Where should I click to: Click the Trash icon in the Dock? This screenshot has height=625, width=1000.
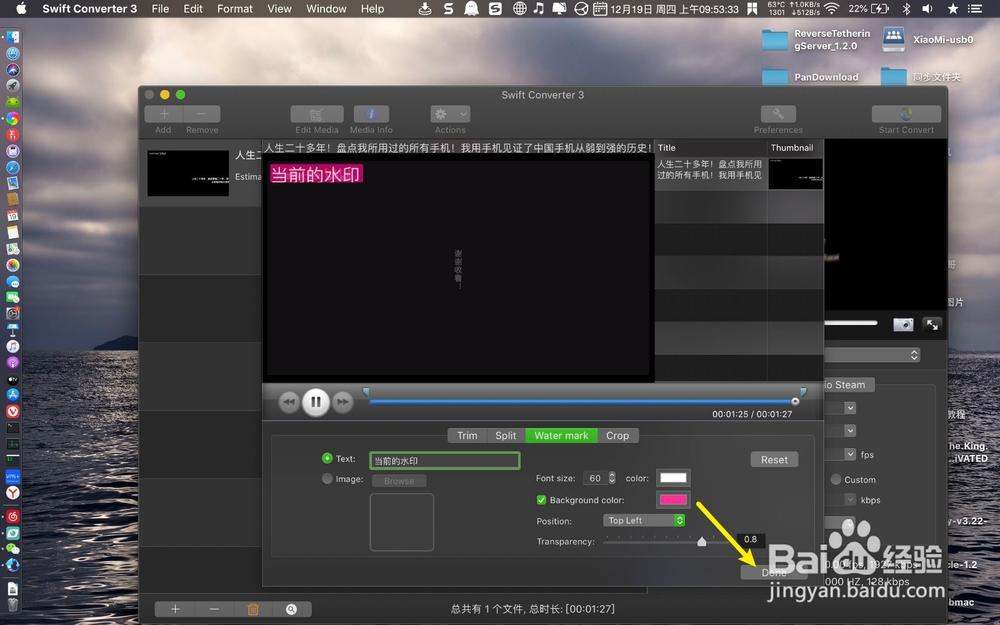click(13, 603)
